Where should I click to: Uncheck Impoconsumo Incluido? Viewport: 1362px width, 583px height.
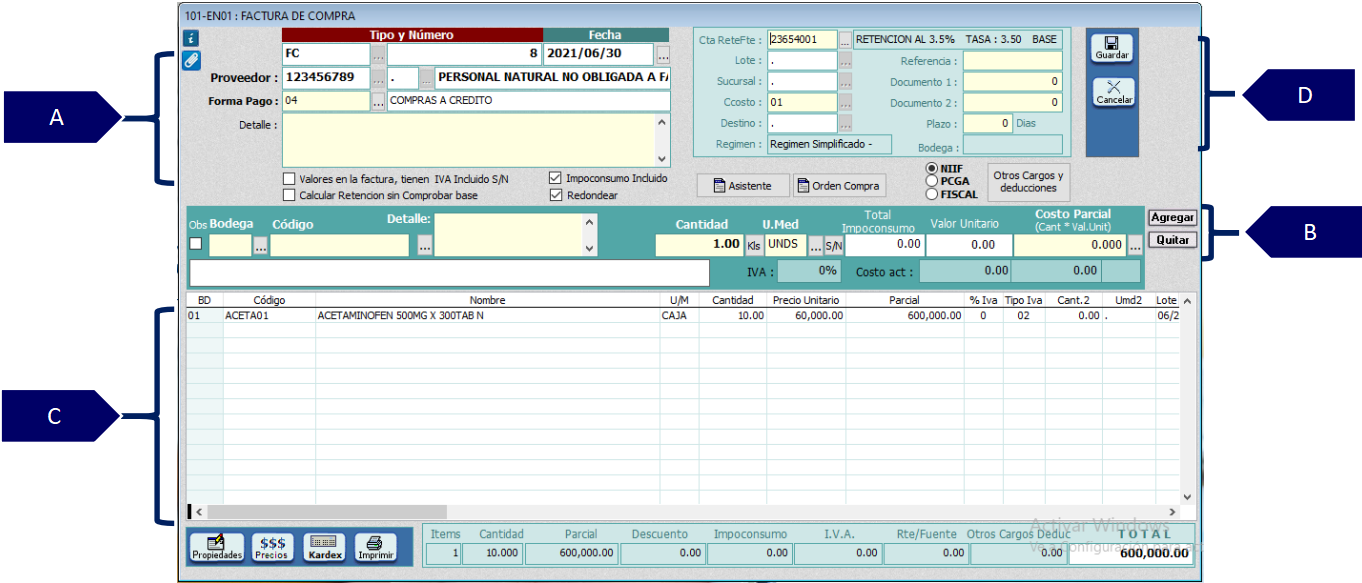555,179
